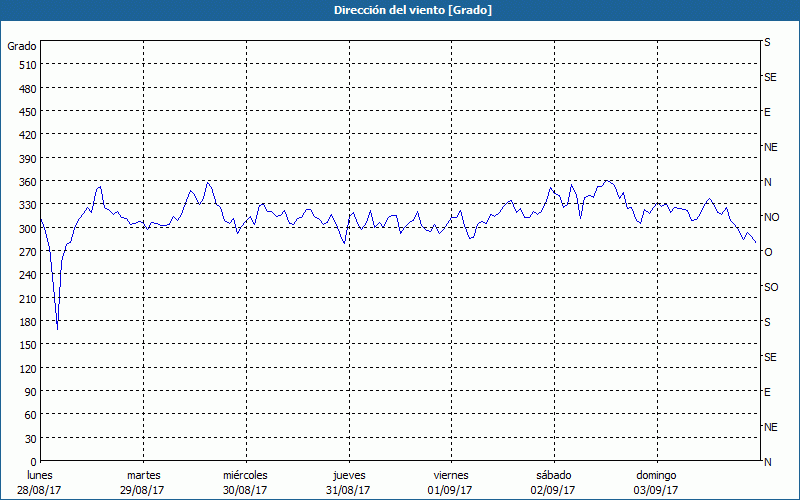
Task: Select the martes 29/08/17 date label
Action: tap(143, 482)
